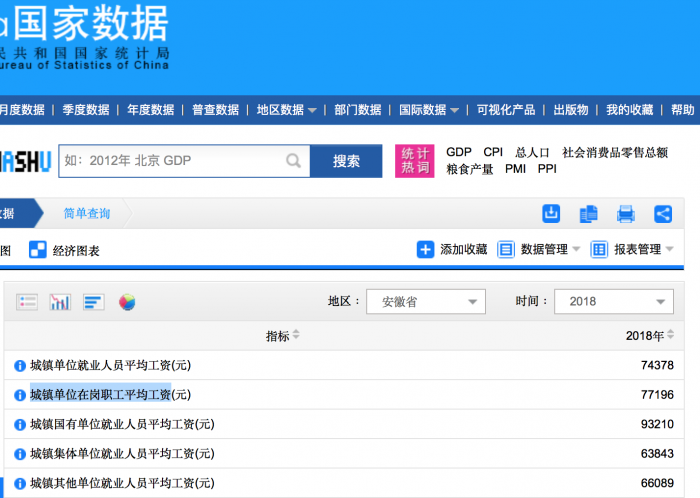Expand the 报表管理 dropdown
Viewport: 700px width, 498px height.
(x=632, y=249)
